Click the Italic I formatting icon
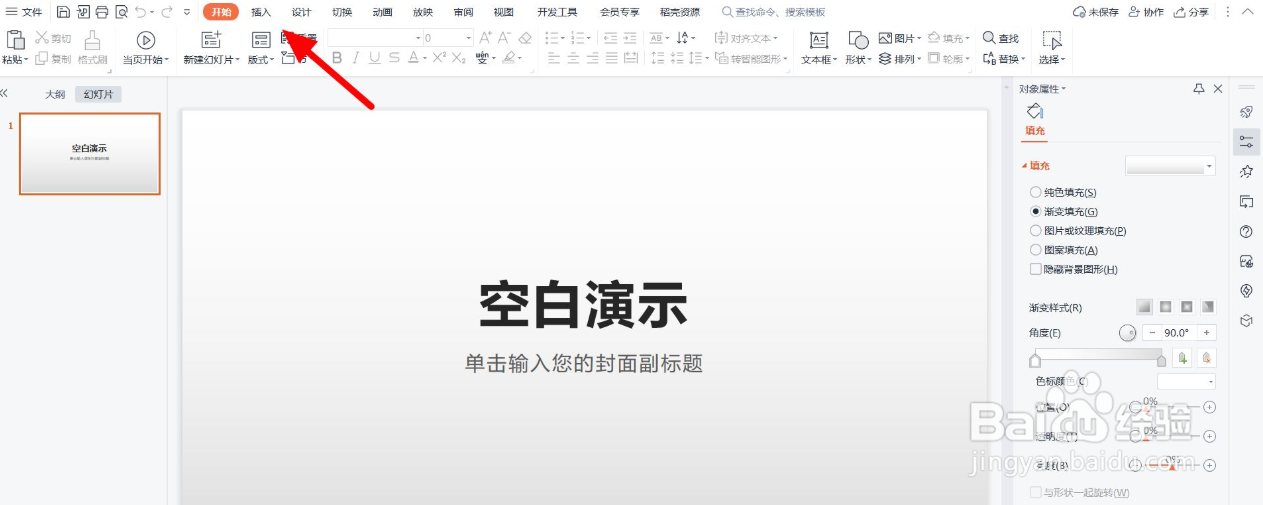This screenshot has height=505, width=1263. point(356,58)
